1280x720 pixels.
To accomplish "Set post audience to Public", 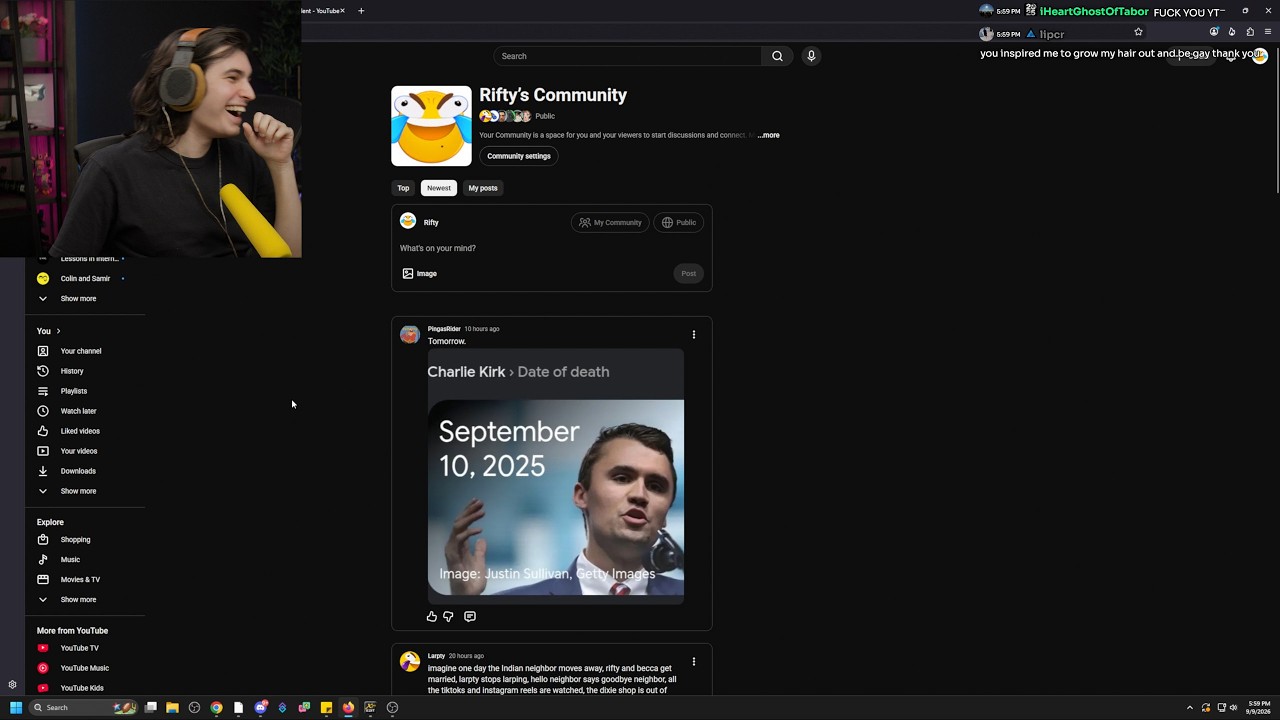I will point(678,223).
